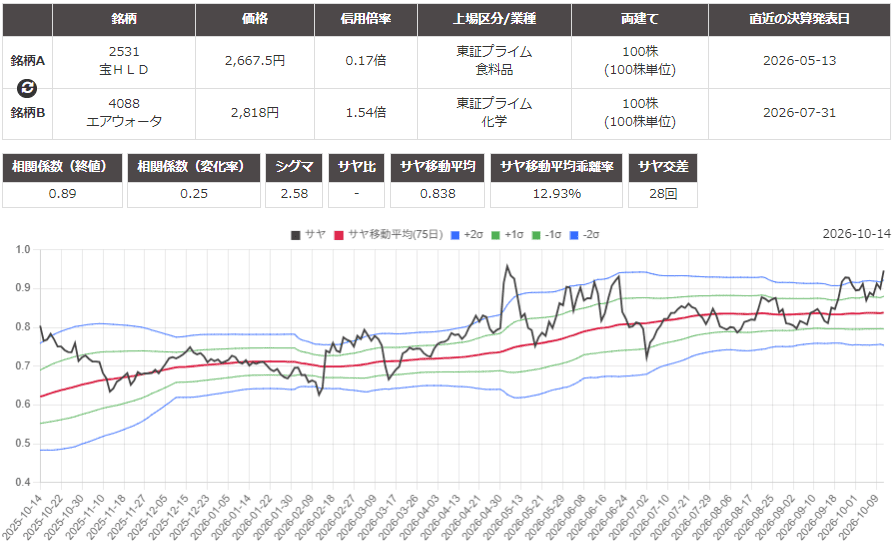
Task: Click the 直近の決算発表日 column header
Action: (799, 19)
